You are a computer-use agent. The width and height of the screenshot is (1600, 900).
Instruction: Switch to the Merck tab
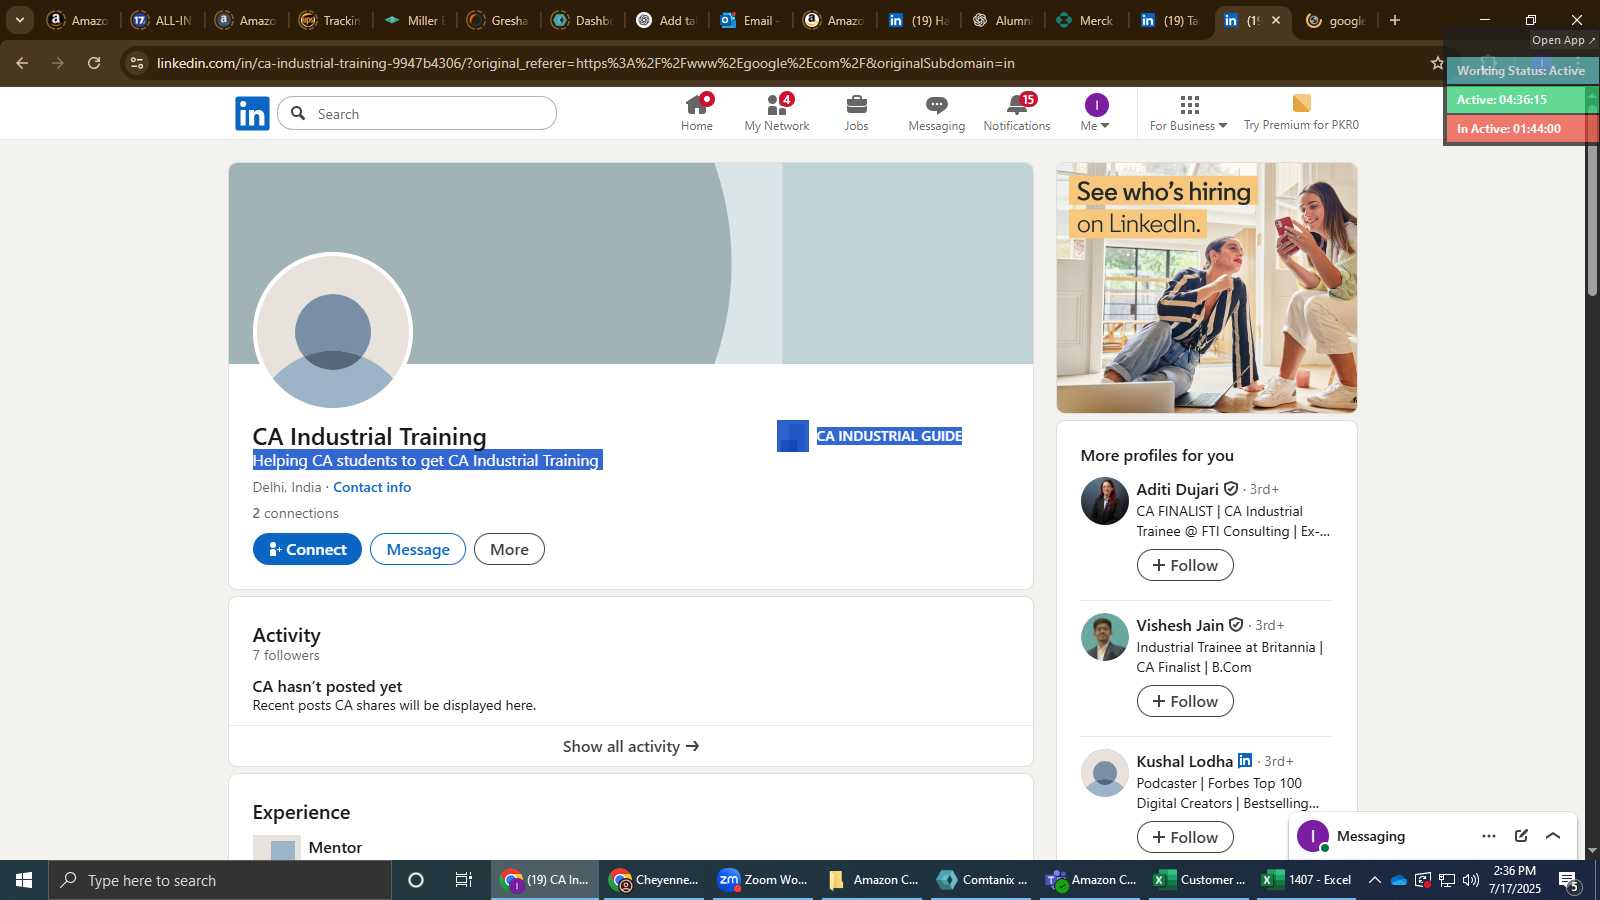pyautogui.click(x=1086, y=20)
